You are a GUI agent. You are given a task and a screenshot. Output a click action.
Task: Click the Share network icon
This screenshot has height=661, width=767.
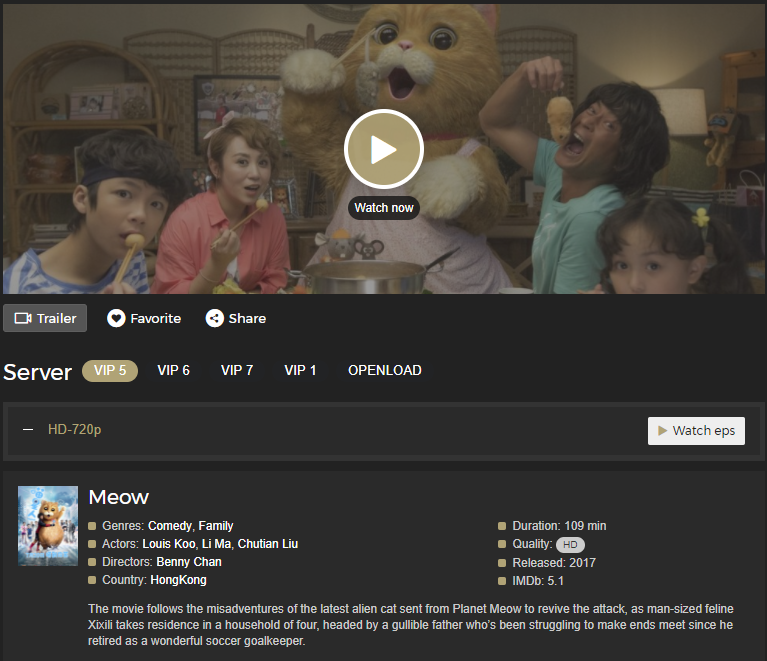coord(214,319)
